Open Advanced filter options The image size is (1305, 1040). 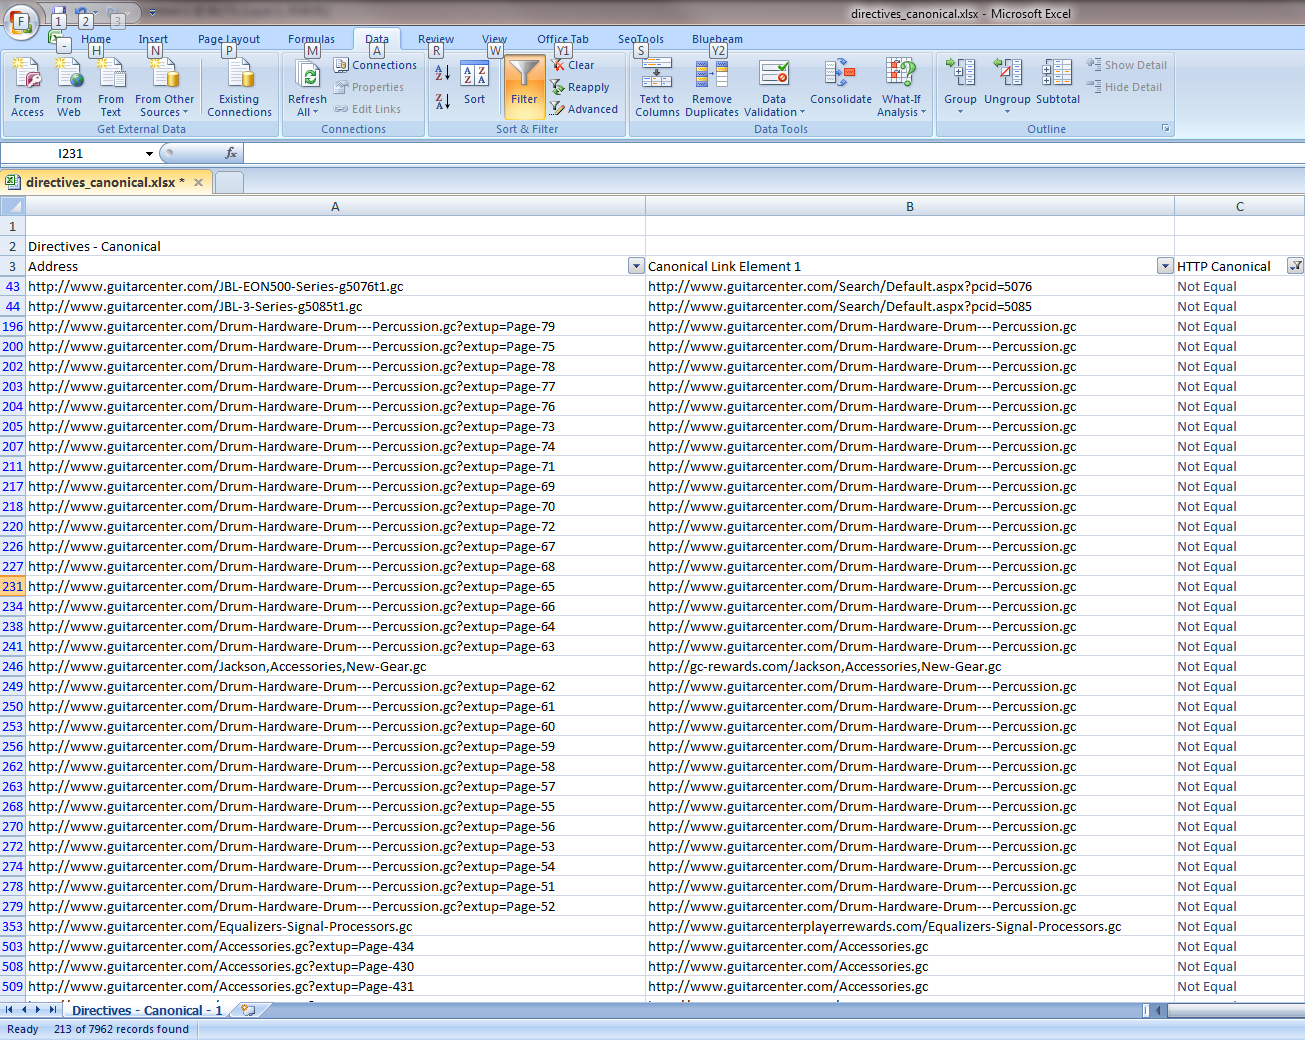coord(585,109)
